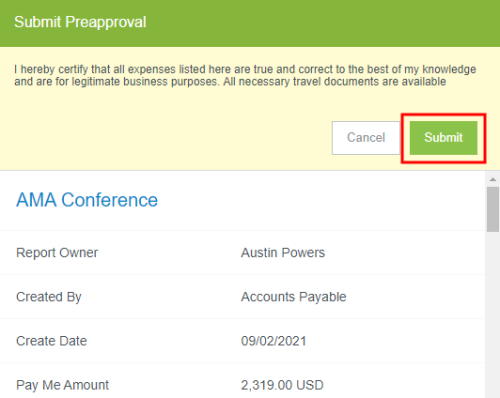The height and width of the screenshot is (398, 500).
Task: Click the scrollbar up arrow
Action: (493, 179)
